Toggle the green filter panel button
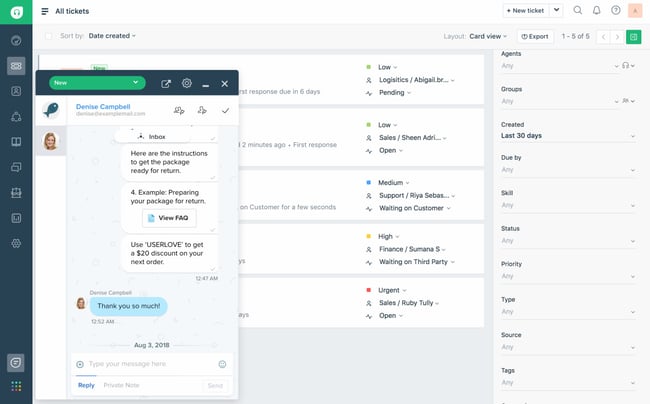Image resolution: width=650 pixels, height=404 pixels. coord(633,36)
